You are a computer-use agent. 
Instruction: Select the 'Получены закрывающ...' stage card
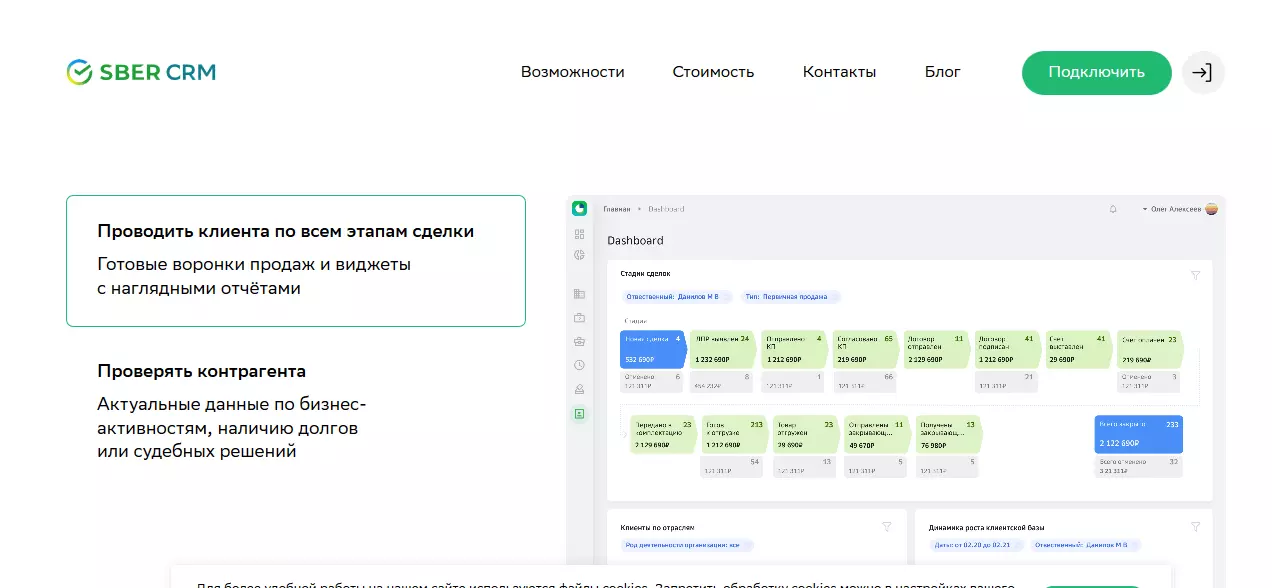click(x=949, y=435)
